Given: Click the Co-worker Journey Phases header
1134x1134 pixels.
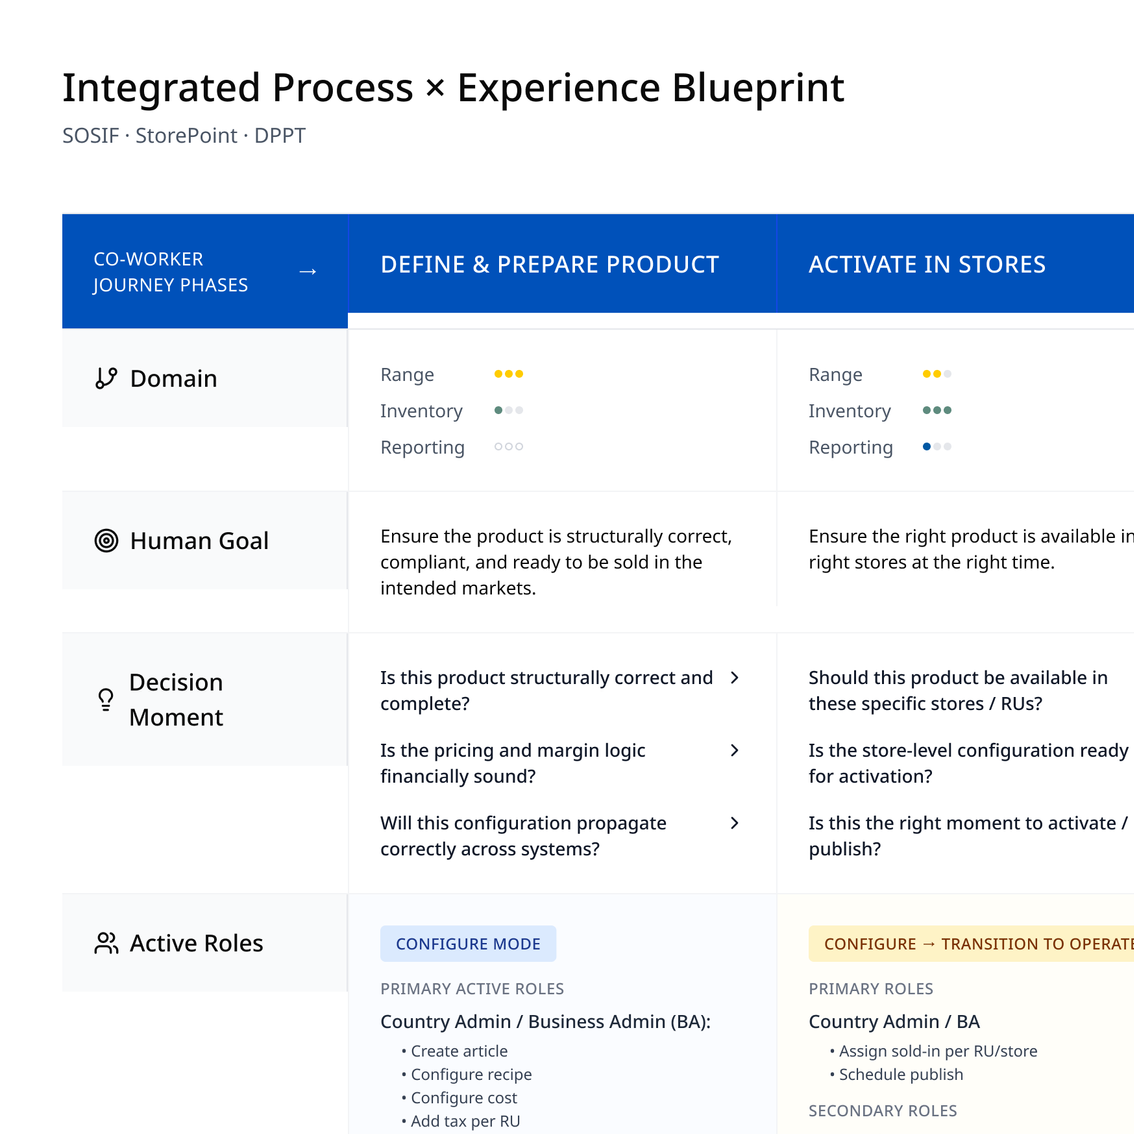Looking at the screenshot, I should click(x=205, y=271).
